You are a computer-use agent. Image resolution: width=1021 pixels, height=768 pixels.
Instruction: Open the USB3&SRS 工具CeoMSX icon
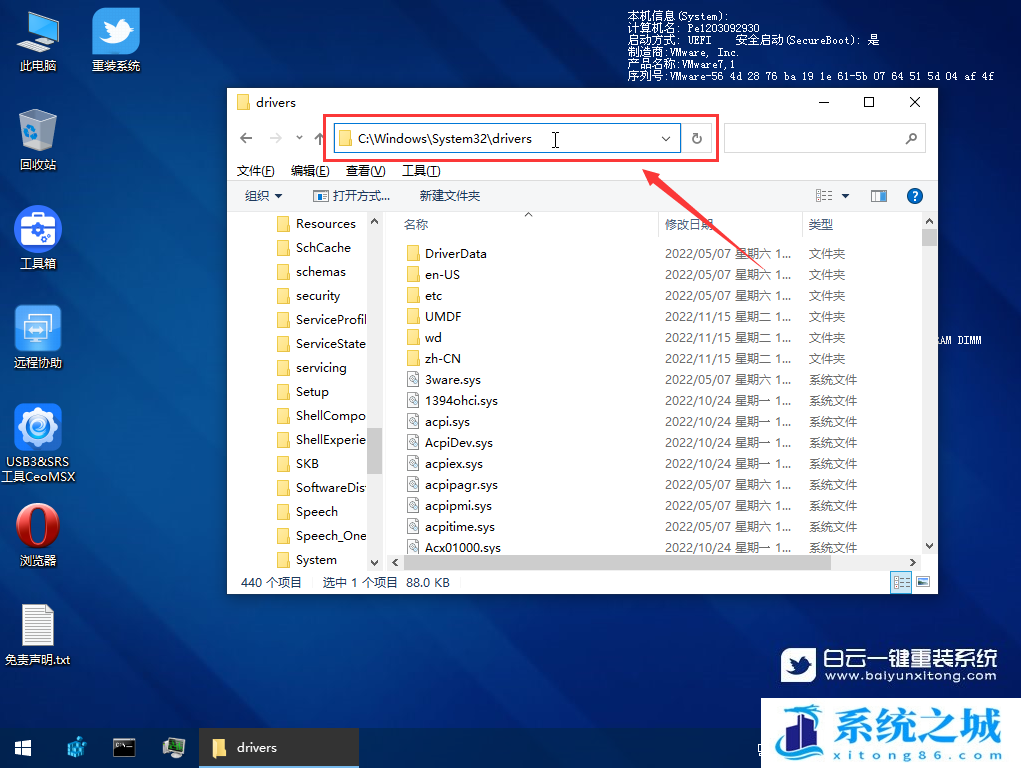[38, 444]
